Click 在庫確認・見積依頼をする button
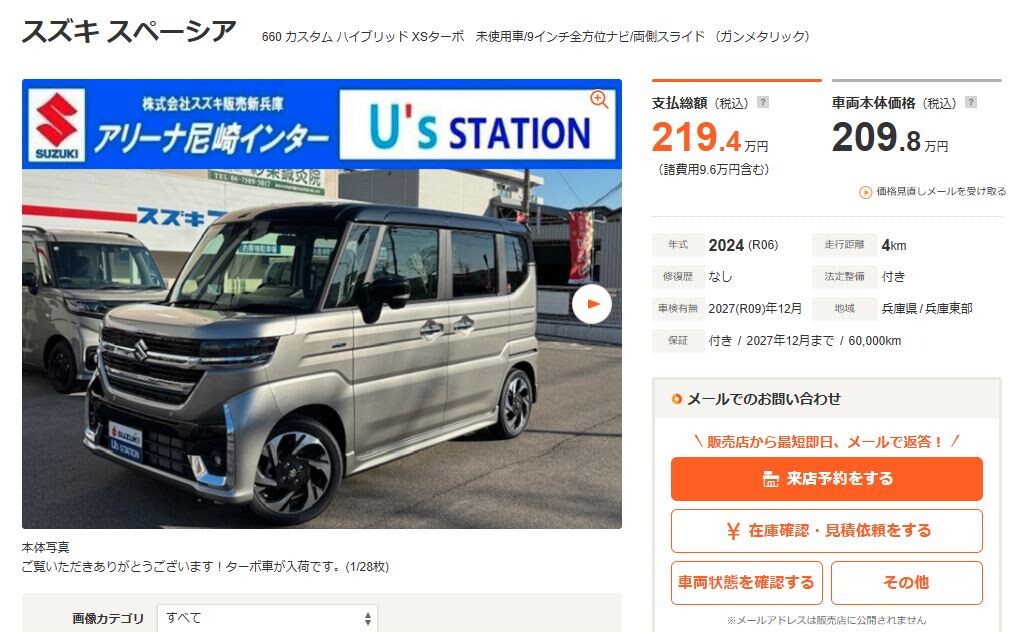Viewport: 1031px width, 632px height. [827, 531]
